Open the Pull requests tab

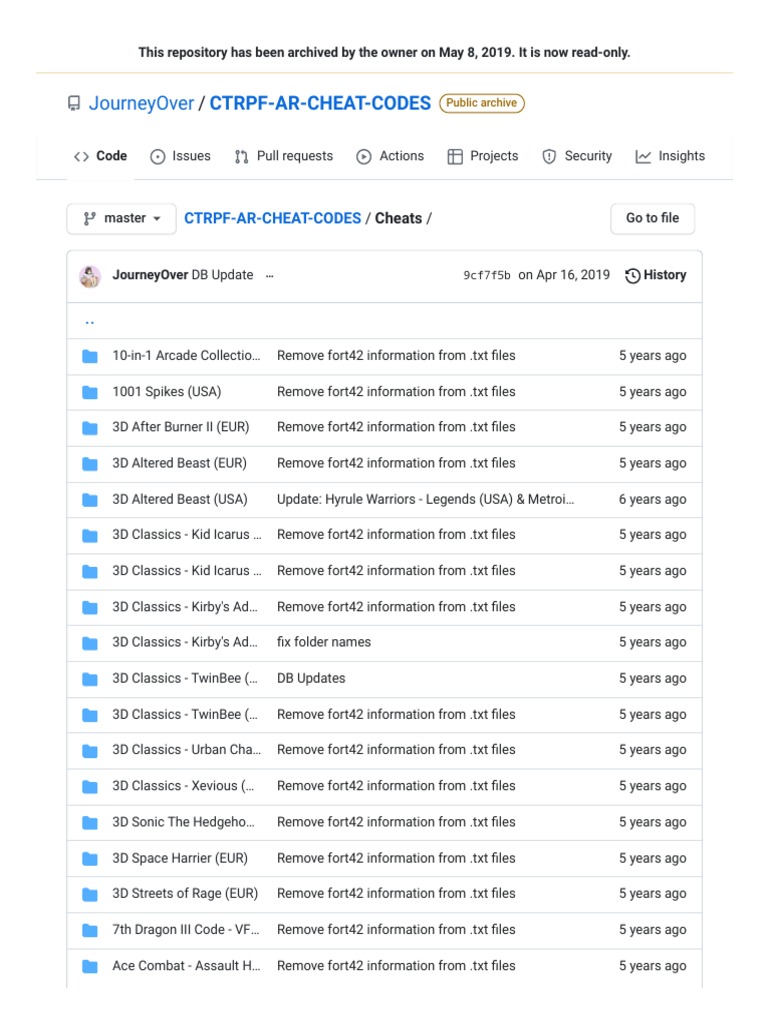tap(283, 157)
